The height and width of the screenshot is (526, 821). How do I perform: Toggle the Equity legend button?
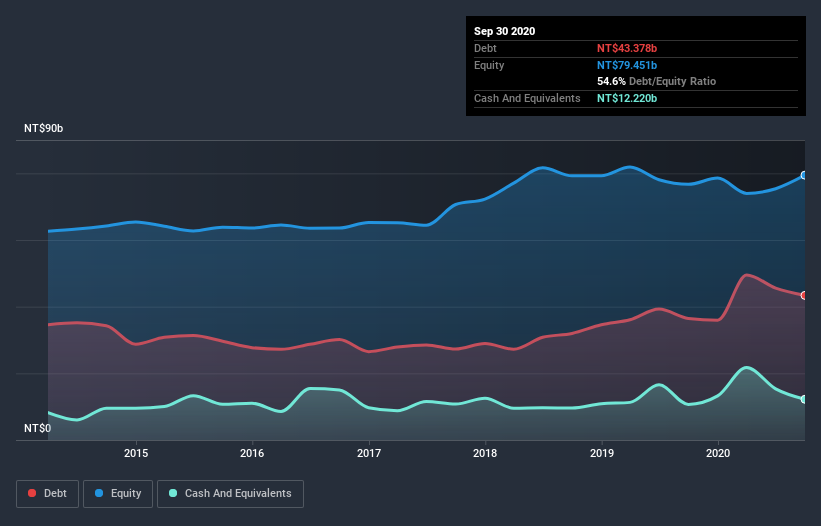coord(118,494)
